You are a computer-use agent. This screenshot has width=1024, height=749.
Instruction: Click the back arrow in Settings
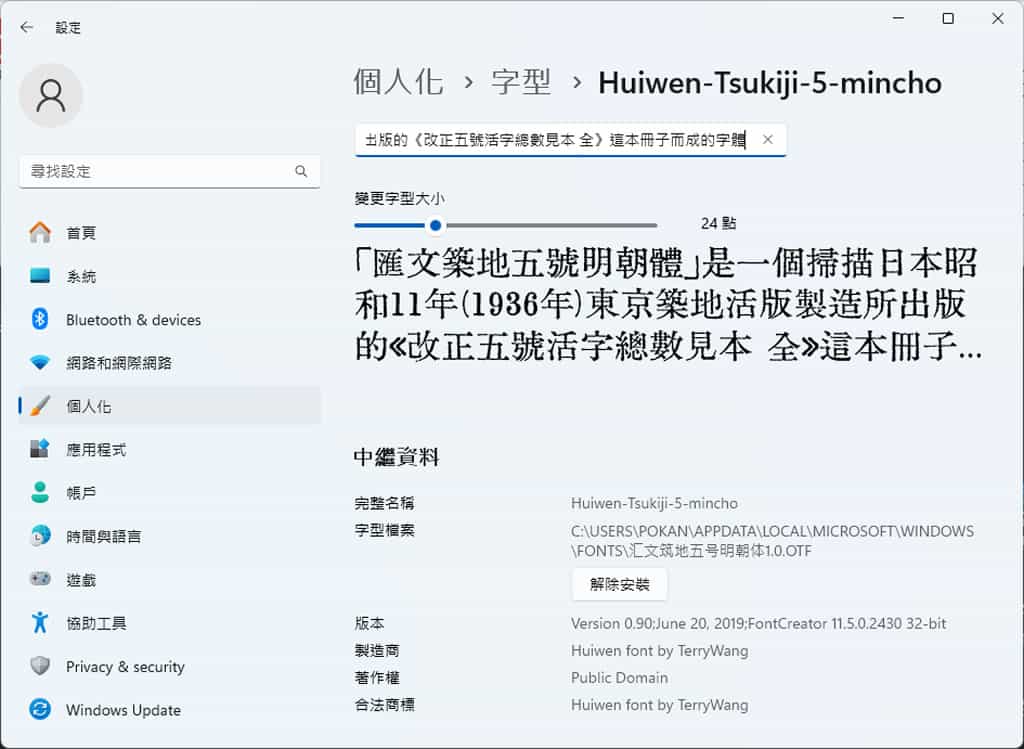click(26, 27)
